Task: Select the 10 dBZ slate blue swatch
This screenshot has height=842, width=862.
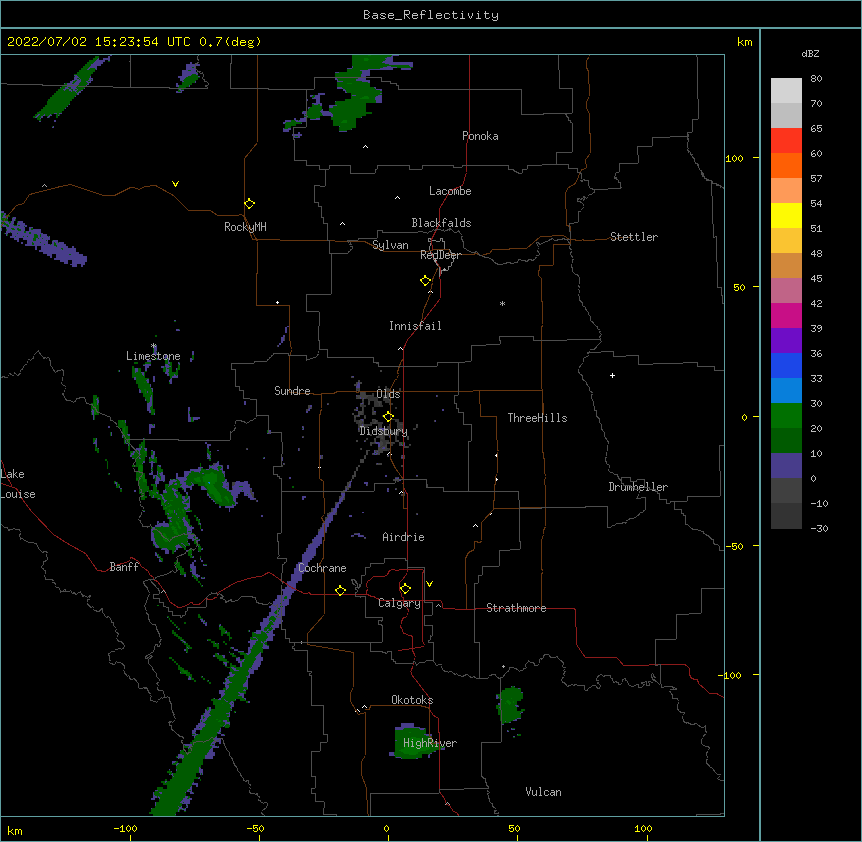Action: click(786, 466)
